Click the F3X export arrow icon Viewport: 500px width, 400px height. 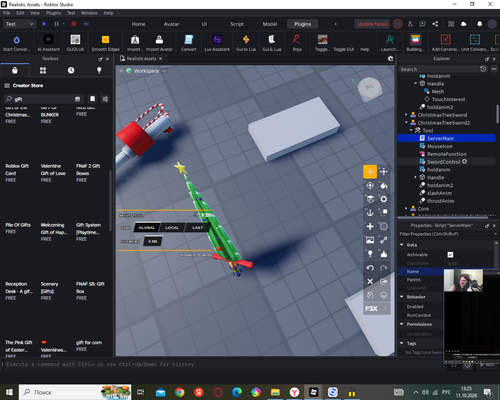click(384, 281)
